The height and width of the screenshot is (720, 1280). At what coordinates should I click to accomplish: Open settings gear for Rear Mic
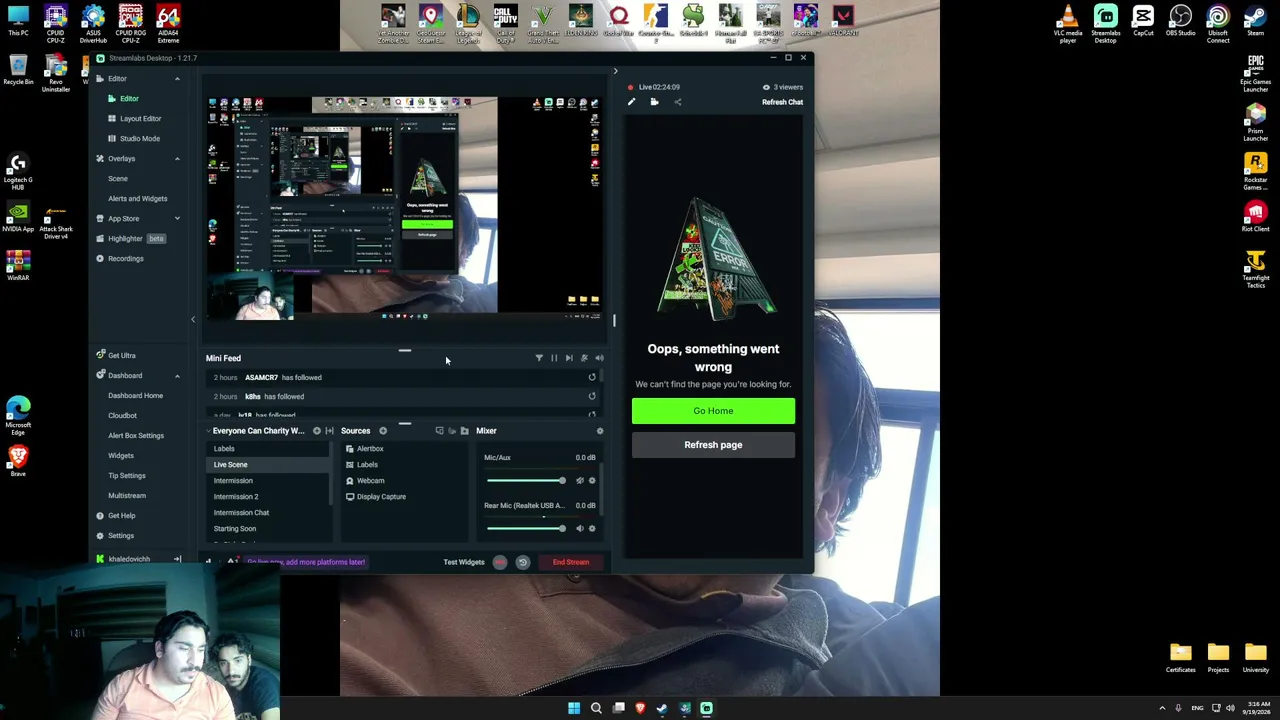click(592, 529)
